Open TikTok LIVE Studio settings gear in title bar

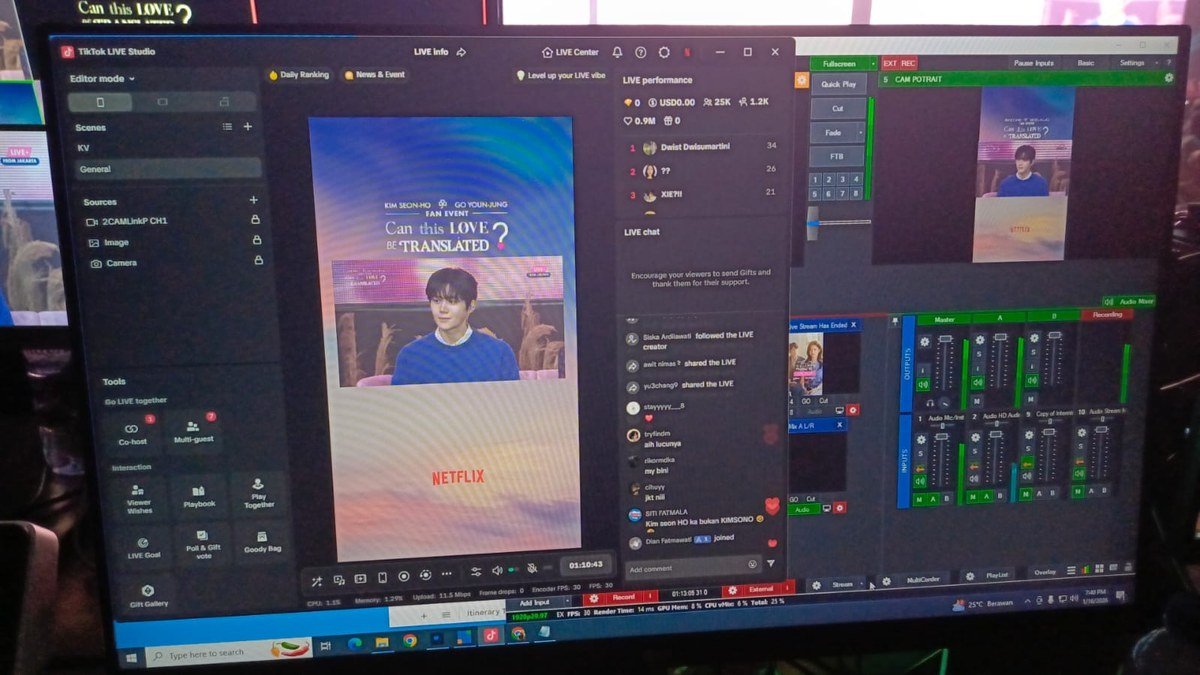pos(664,52)
